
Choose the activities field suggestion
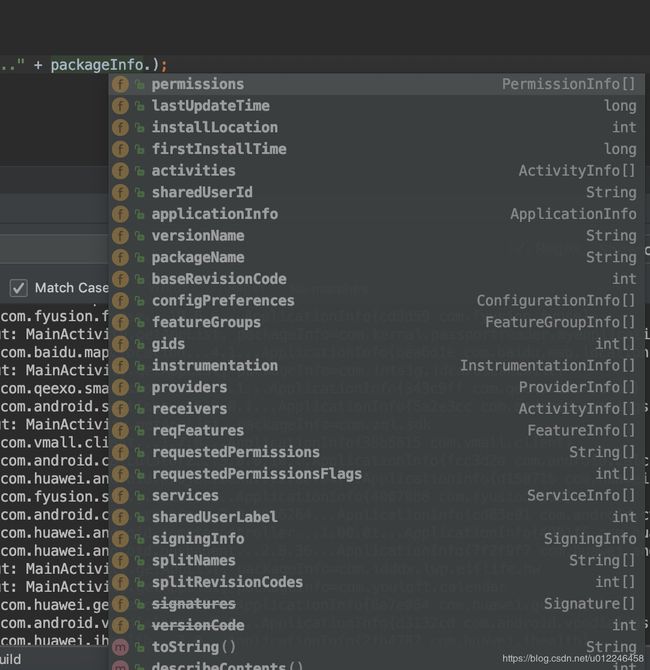(x=376, y=171)
